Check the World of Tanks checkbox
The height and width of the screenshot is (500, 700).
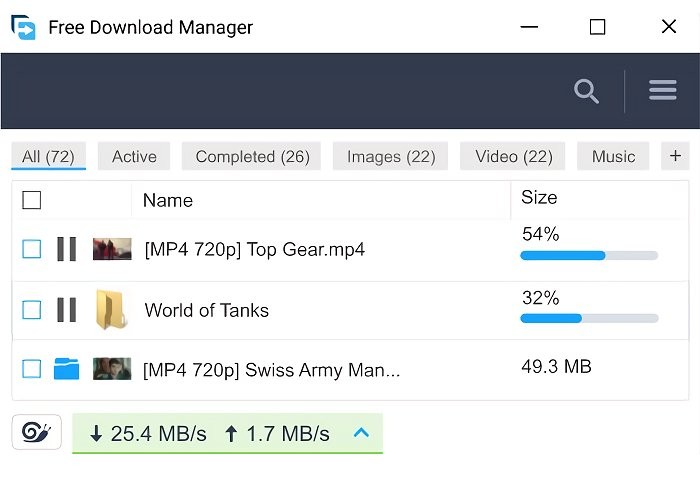32,310
